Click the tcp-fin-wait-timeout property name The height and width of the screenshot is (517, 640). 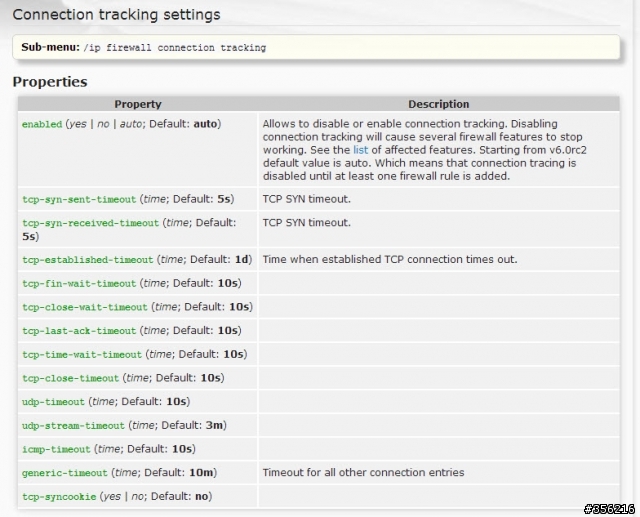(79, 284)
